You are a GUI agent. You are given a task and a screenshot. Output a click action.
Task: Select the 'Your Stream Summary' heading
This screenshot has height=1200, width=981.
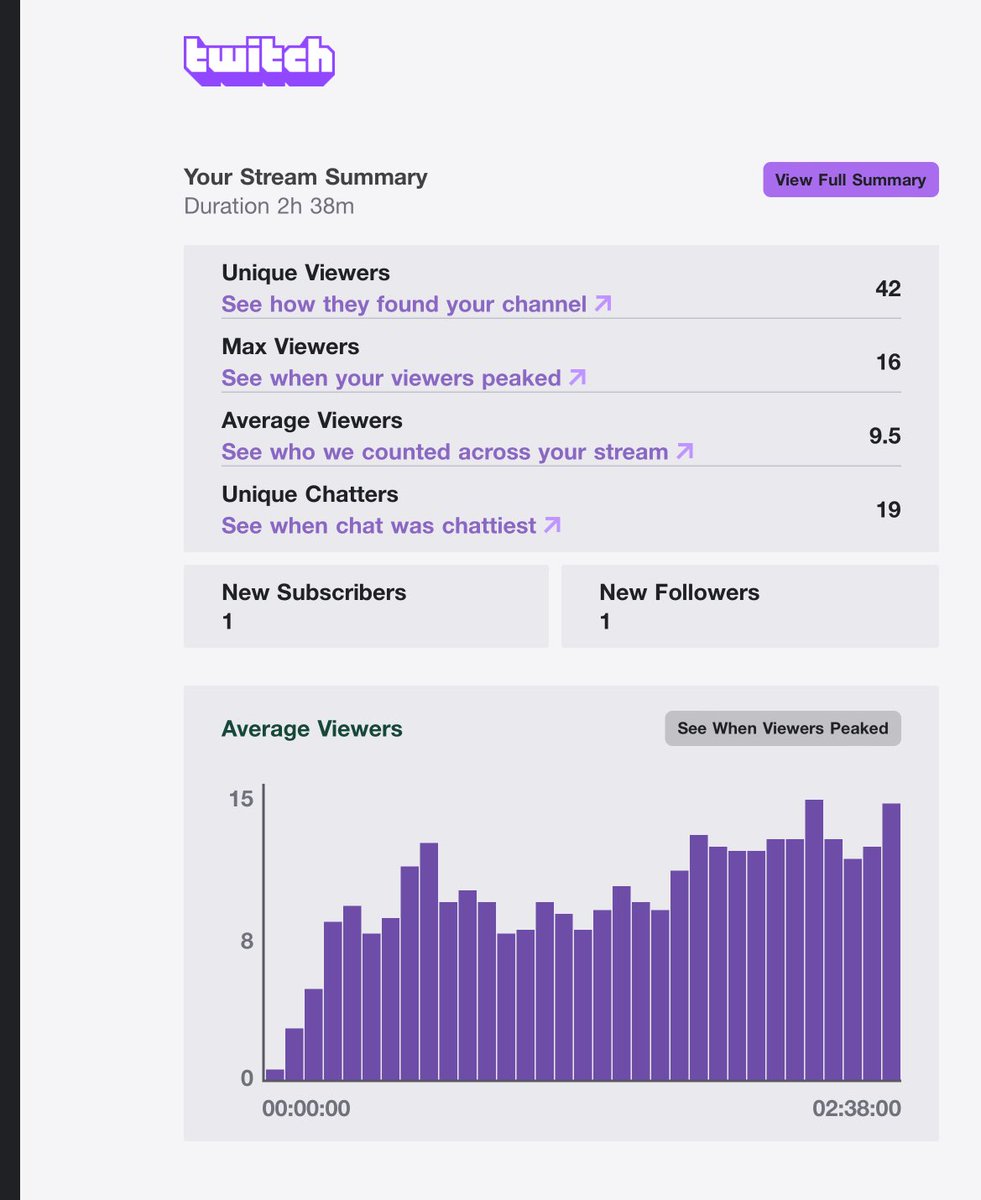305,177
